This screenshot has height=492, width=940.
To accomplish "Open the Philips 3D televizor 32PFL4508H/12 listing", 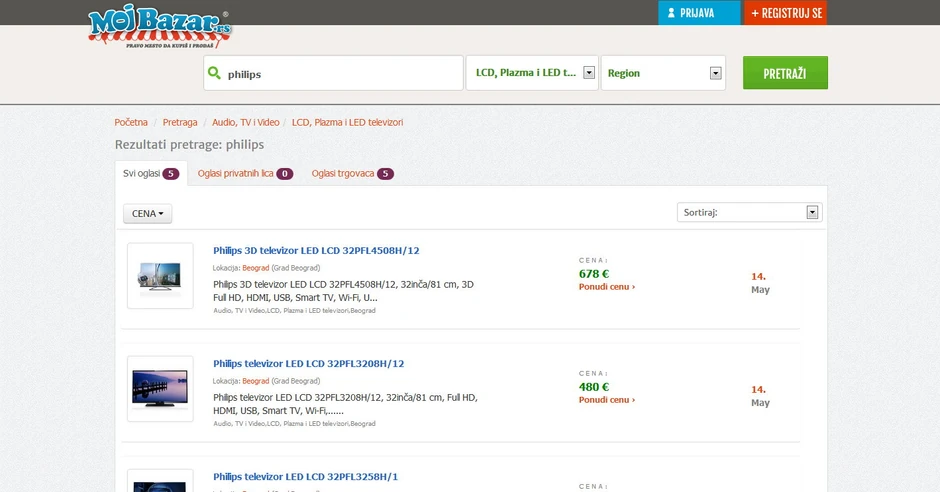I will pyautogui.click(x=316, y=250).
